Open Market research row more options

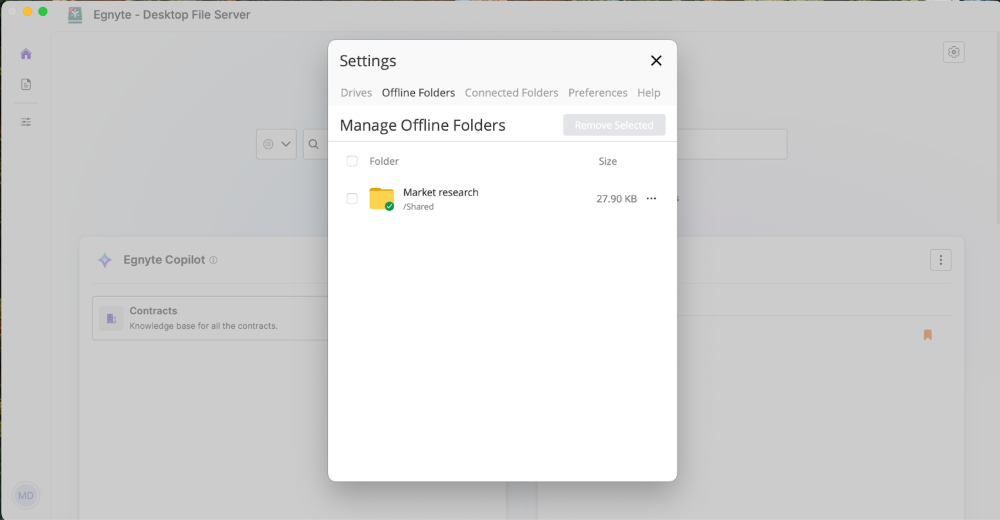(x=651, y=198)
